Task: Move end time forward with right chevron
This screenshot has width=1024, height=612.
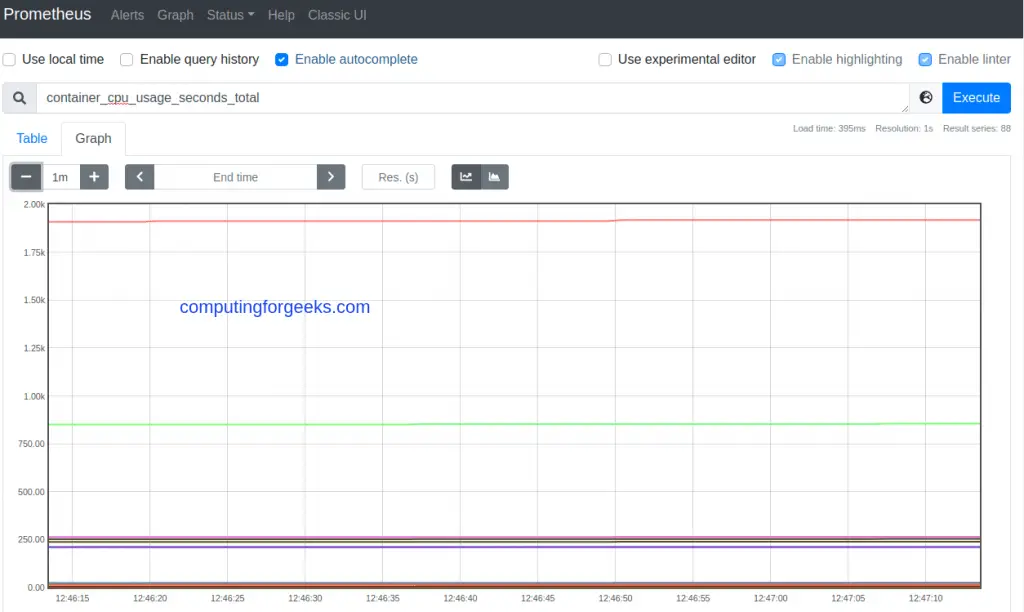Action: pyautogui.click(x=331, y=177)
